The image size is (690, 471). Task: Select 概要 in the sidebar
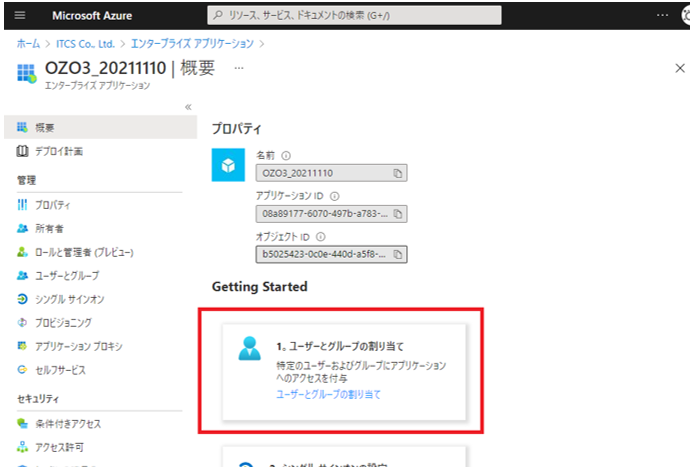[100, 127]
